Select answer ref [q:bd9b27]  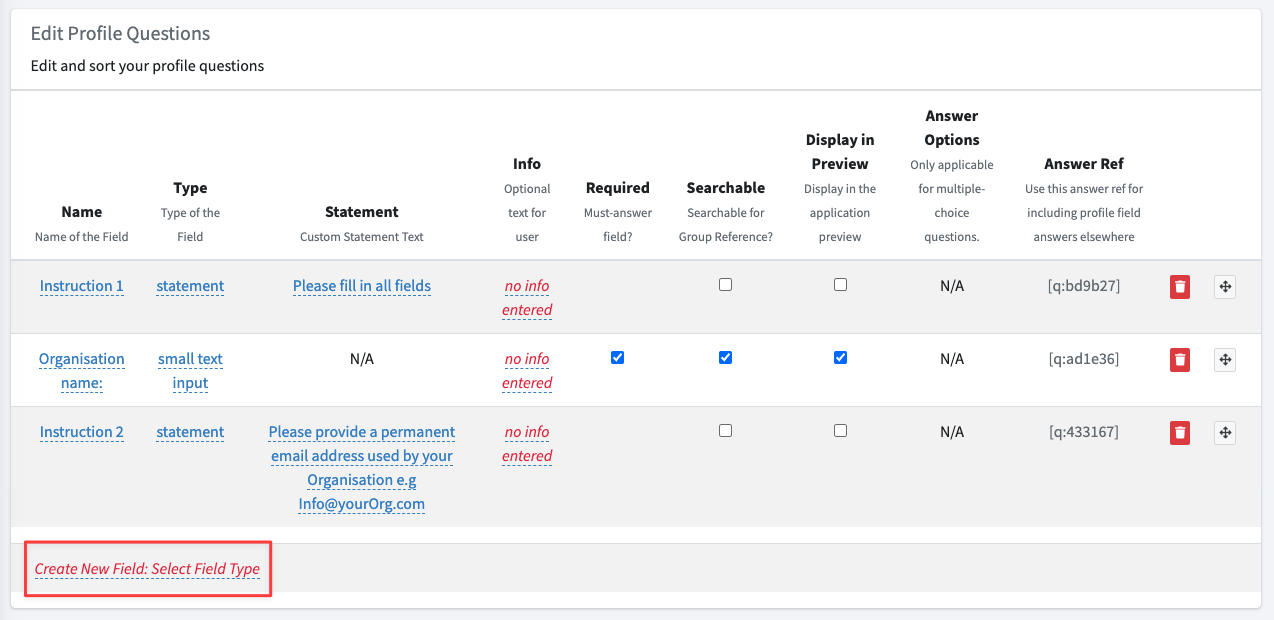coord(1084,286)
